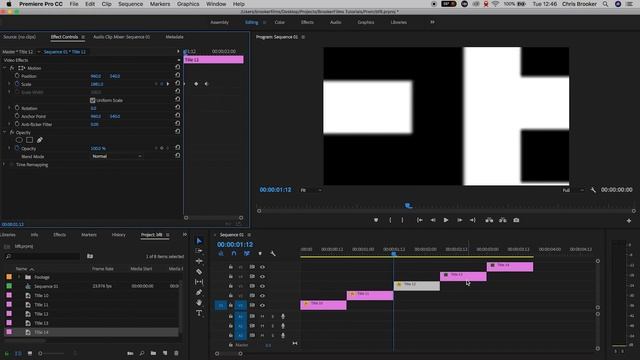The width and height of the screenshot is (640, 360).
Task: Create new search bin from query
Action: [x=90, y=256]
